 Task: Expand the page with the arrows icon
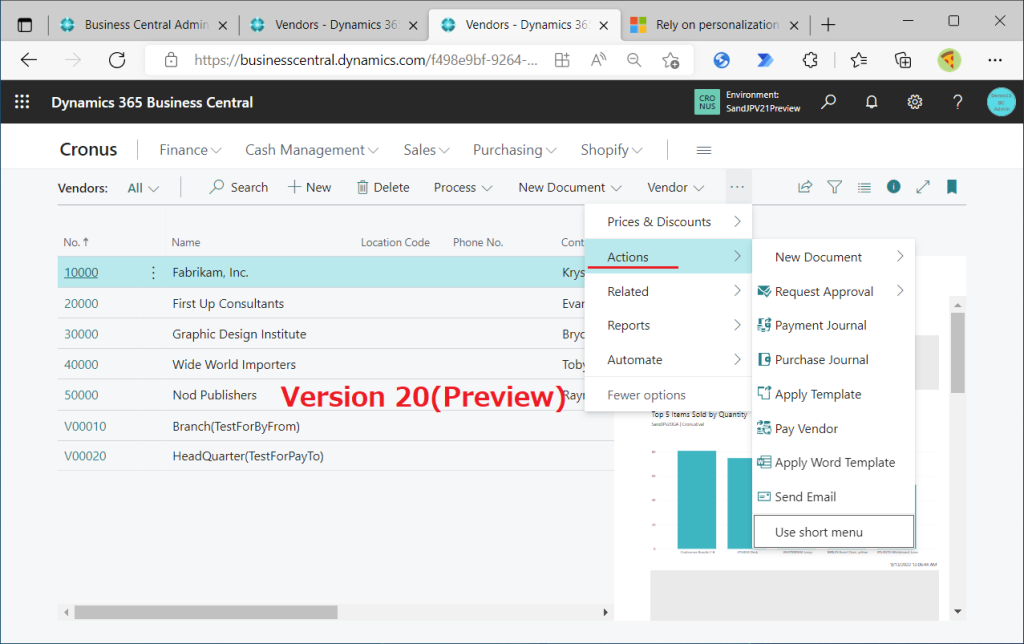tap(923, 187)
